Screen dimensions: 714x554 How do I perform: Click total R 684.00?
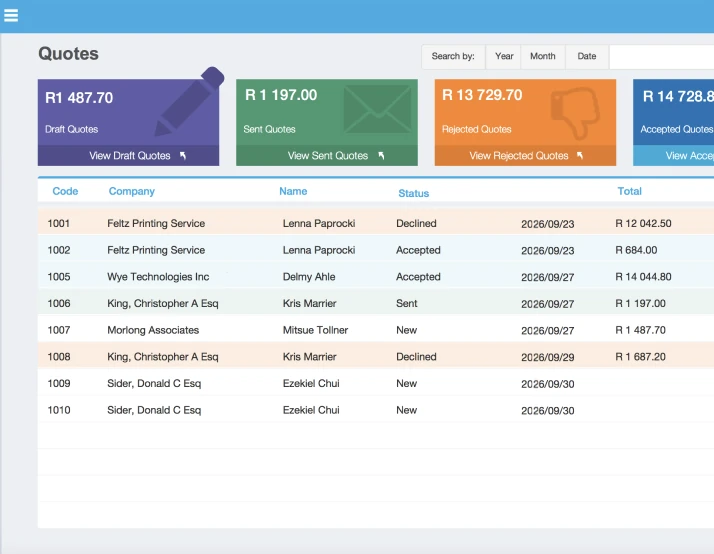click(636, 250)
